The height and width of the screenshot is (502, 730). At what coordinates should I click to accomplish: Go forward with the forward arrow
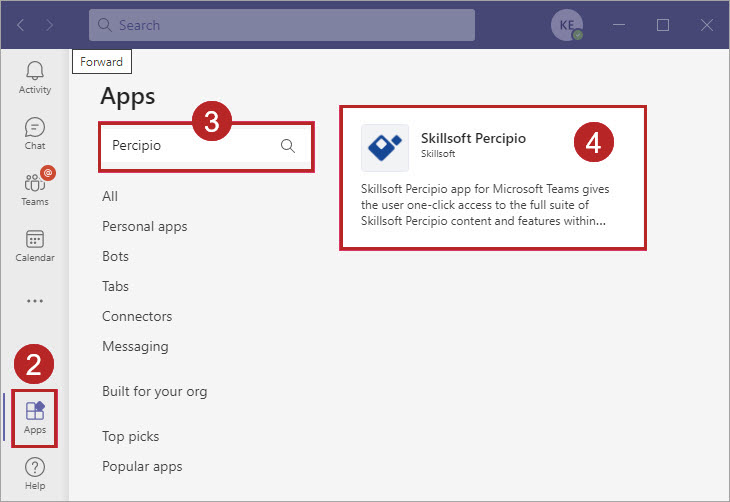49,25
